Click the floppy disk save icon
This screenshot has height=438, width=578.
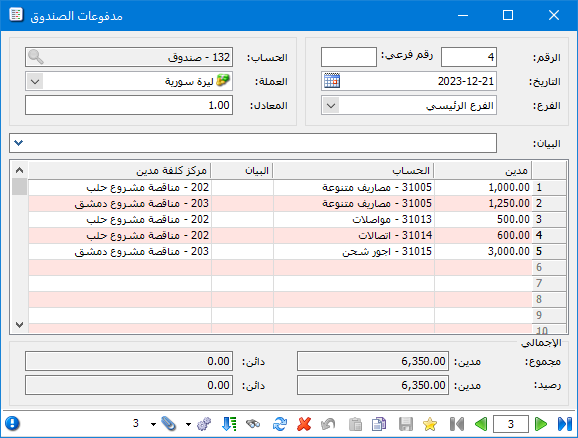coord(406,424)
